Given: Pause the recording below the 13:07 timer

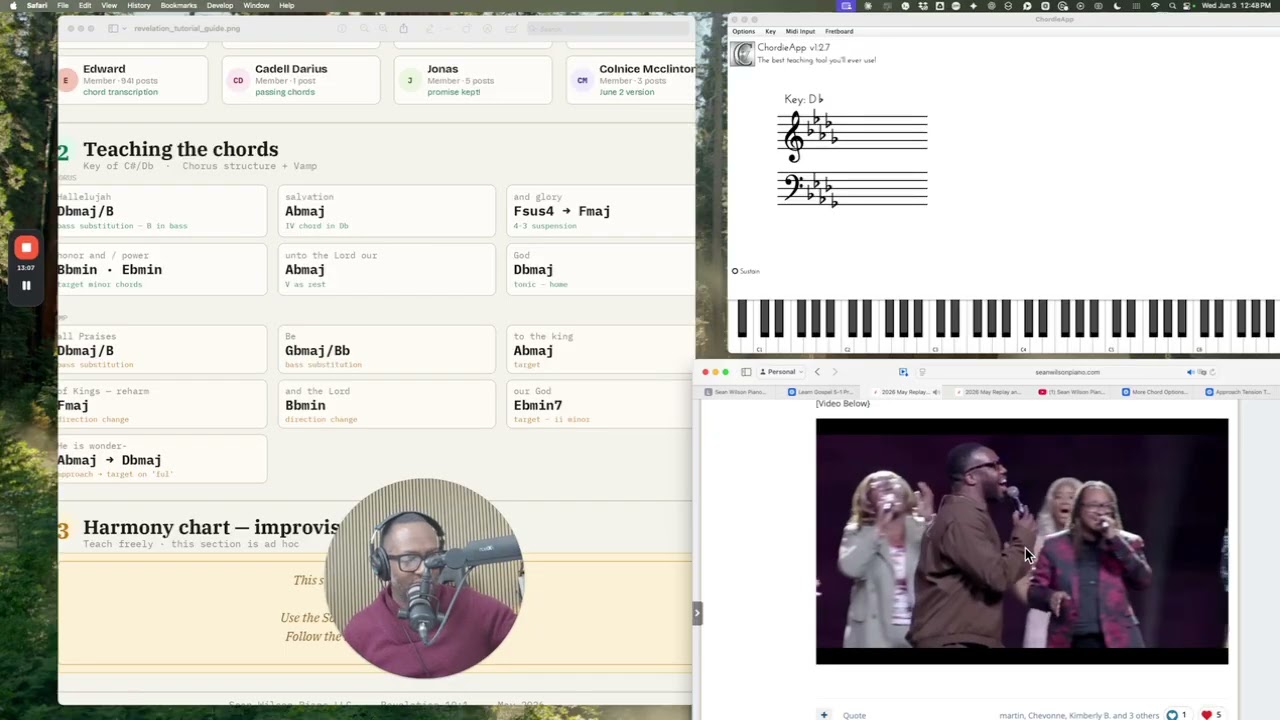Looking at the screenshot, I should click(x=26, y=285).
